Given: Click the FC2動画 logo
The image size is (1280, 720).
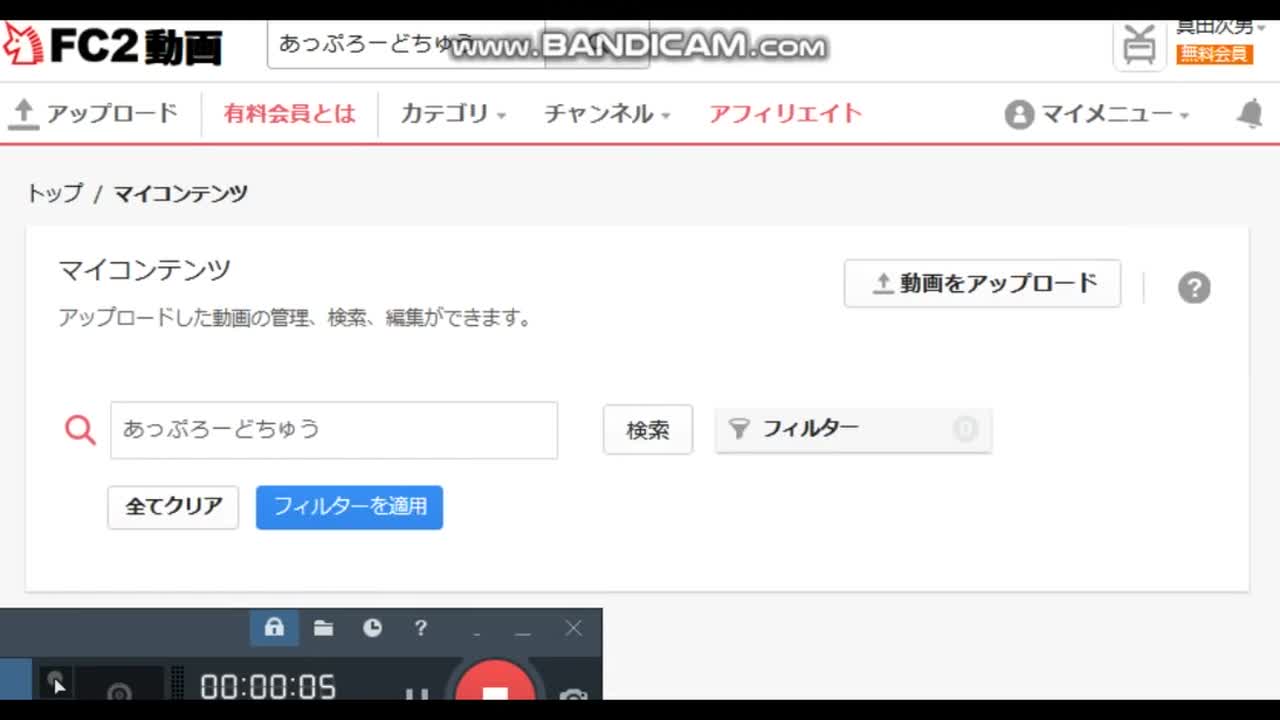Looking at the screenshot, I should pos(113,45).
